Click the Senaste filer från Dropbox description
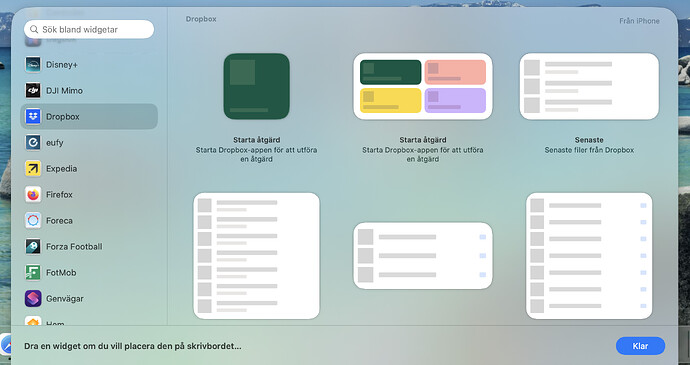The height and width of the screenshot is (365, 690). click(x=589, y=150)
